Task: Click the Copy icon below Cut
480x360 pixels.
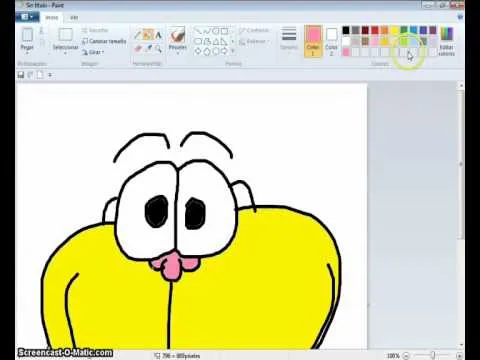Action: tap(42, 42)
